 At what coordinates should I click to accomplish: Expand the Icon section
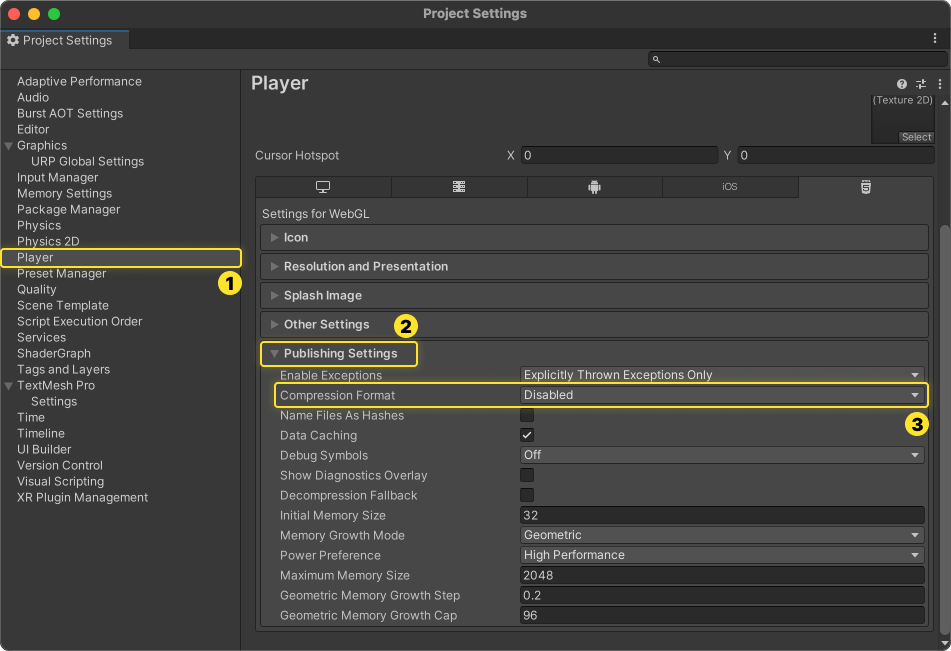(x=594, y=237)
